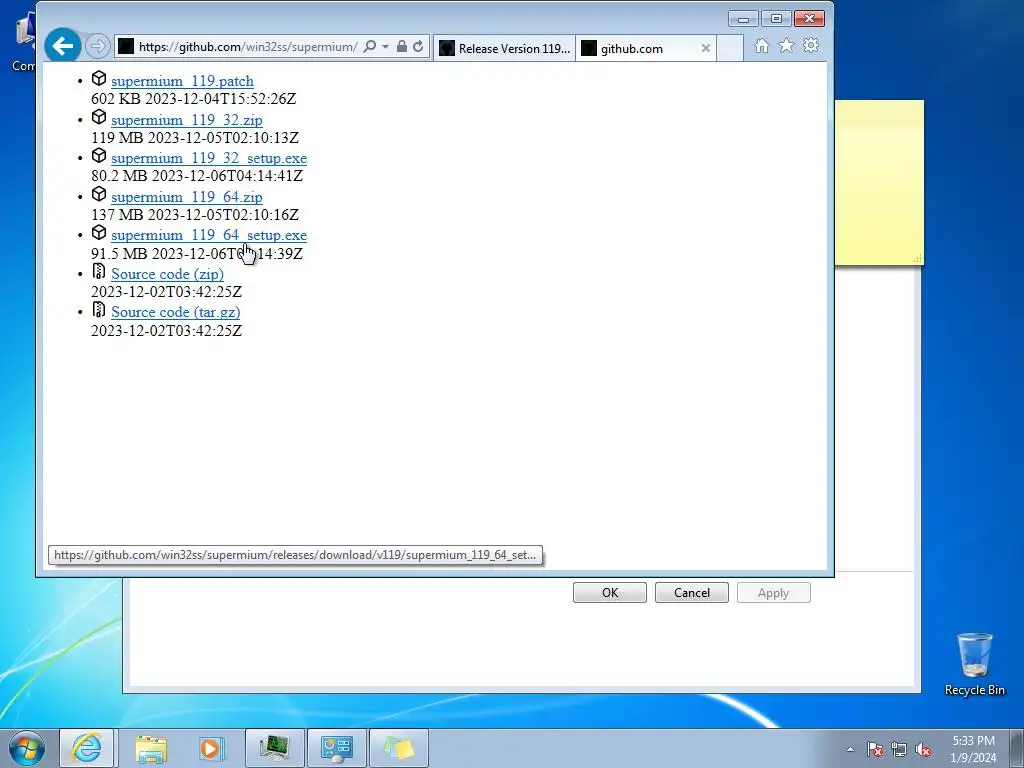Click the network tray icon

click(x=899, y=749)
